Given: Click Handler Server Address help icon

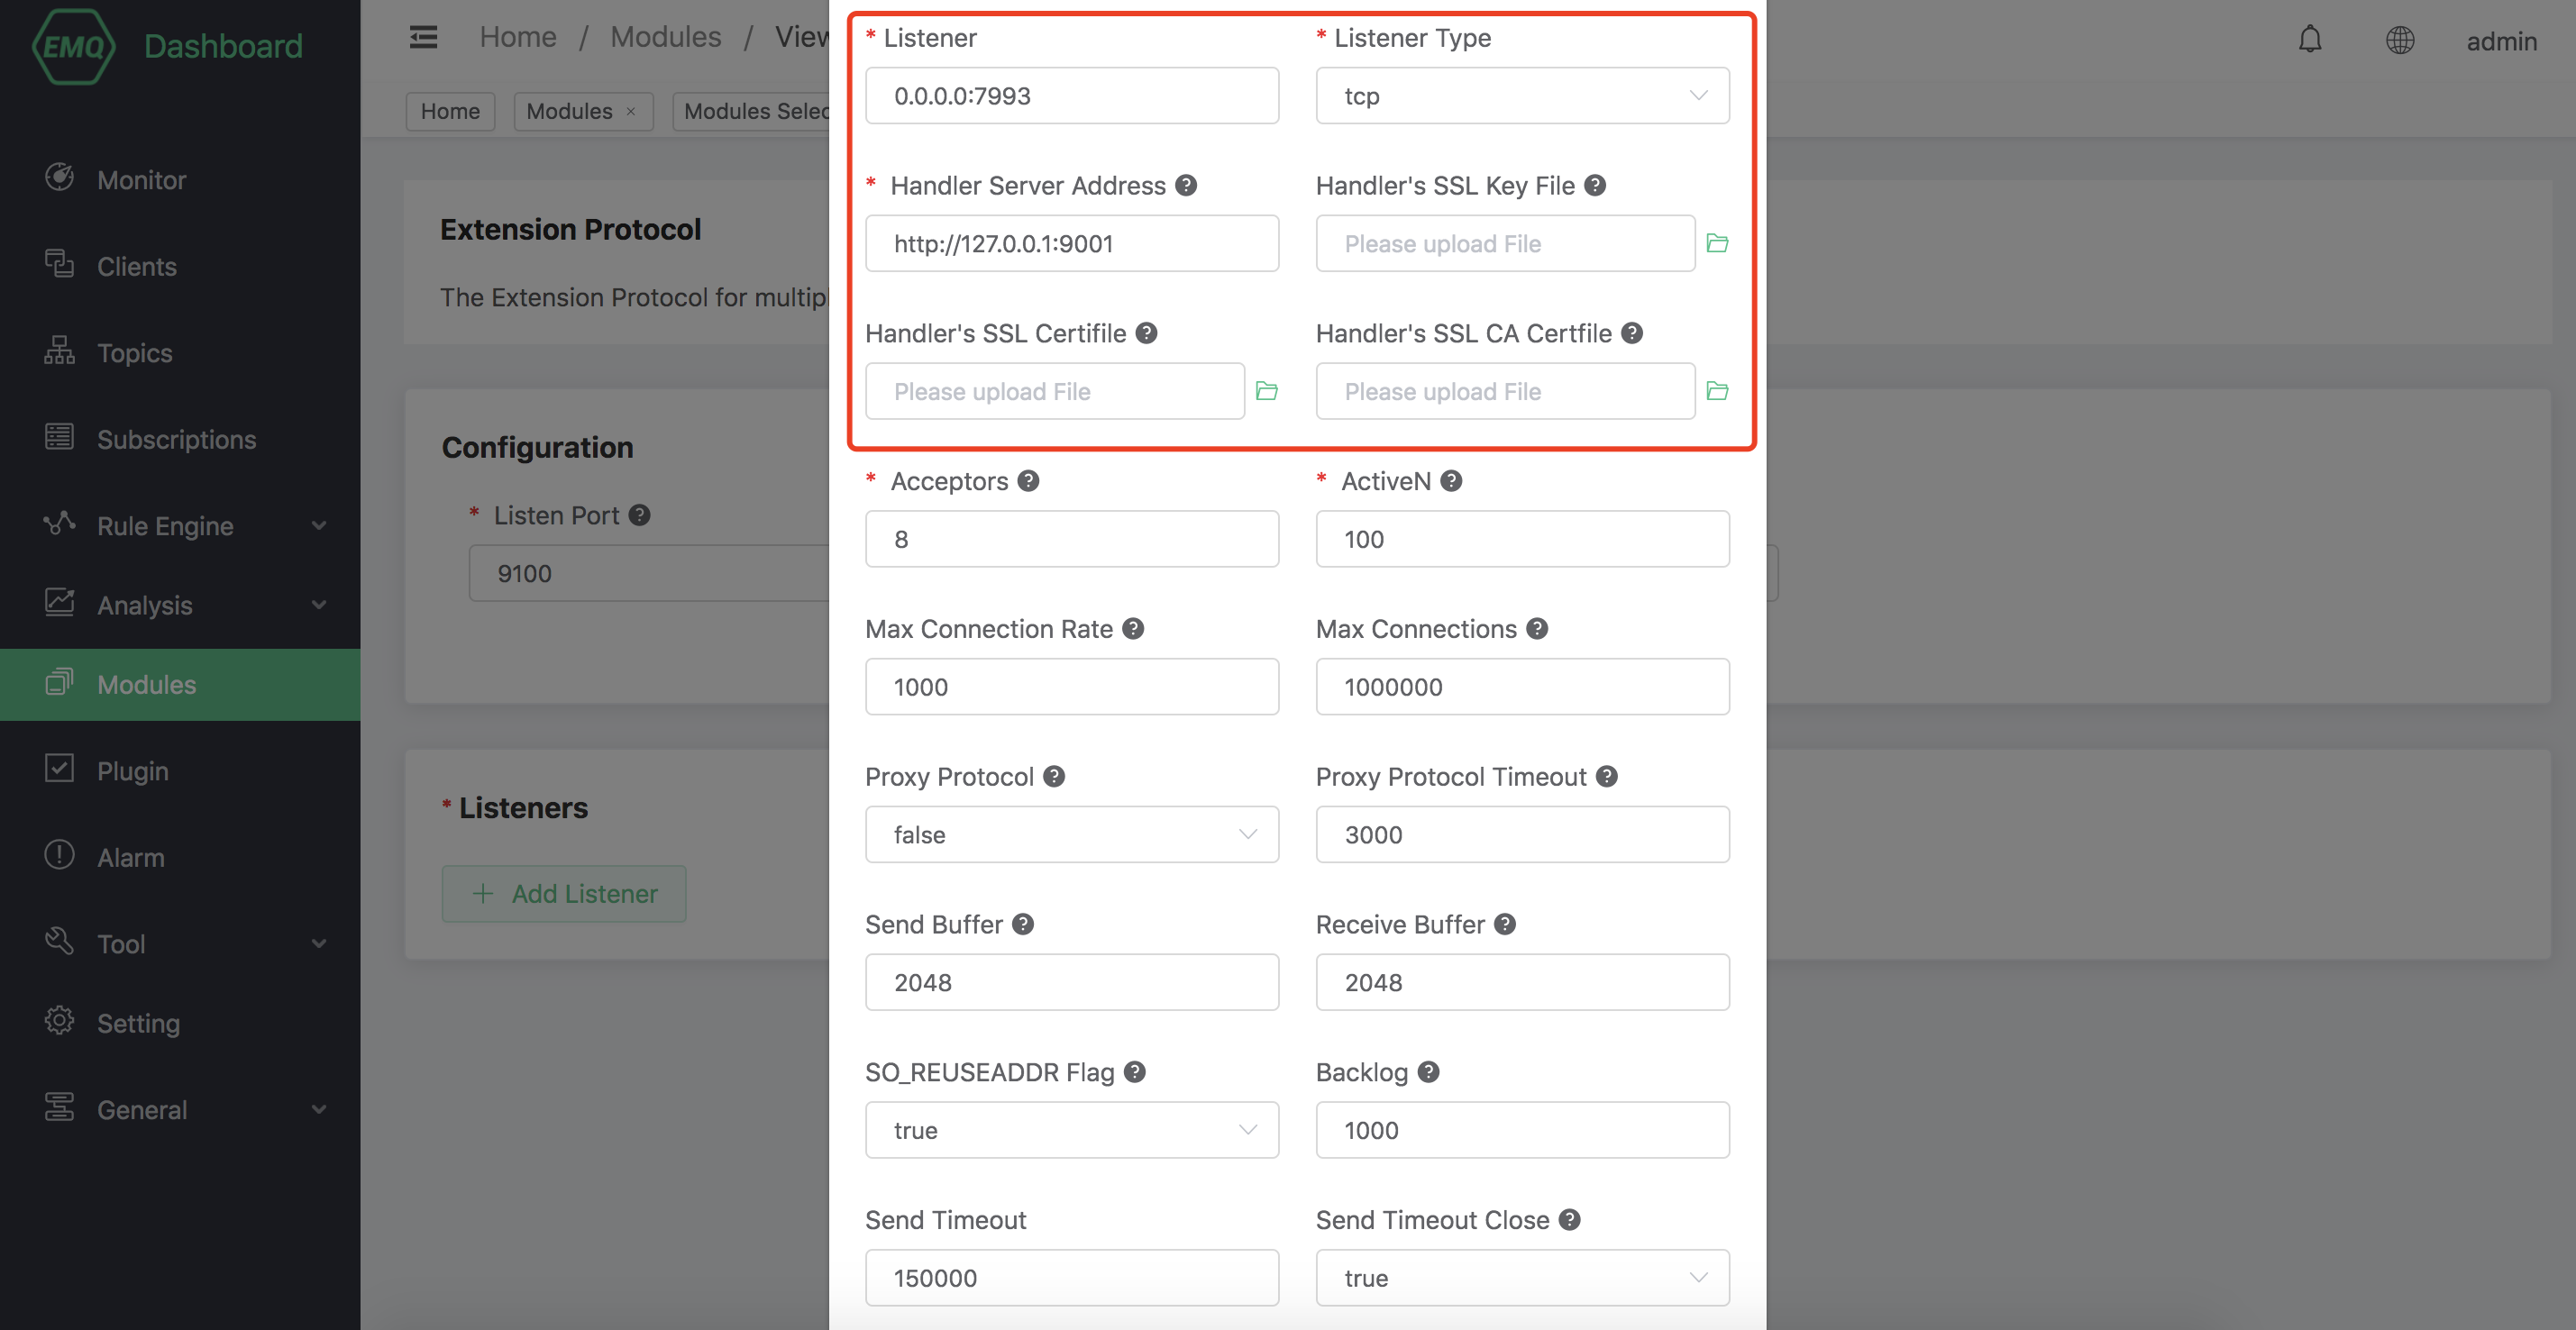Looking at the screenshot, I should [x=1186, y=185].
